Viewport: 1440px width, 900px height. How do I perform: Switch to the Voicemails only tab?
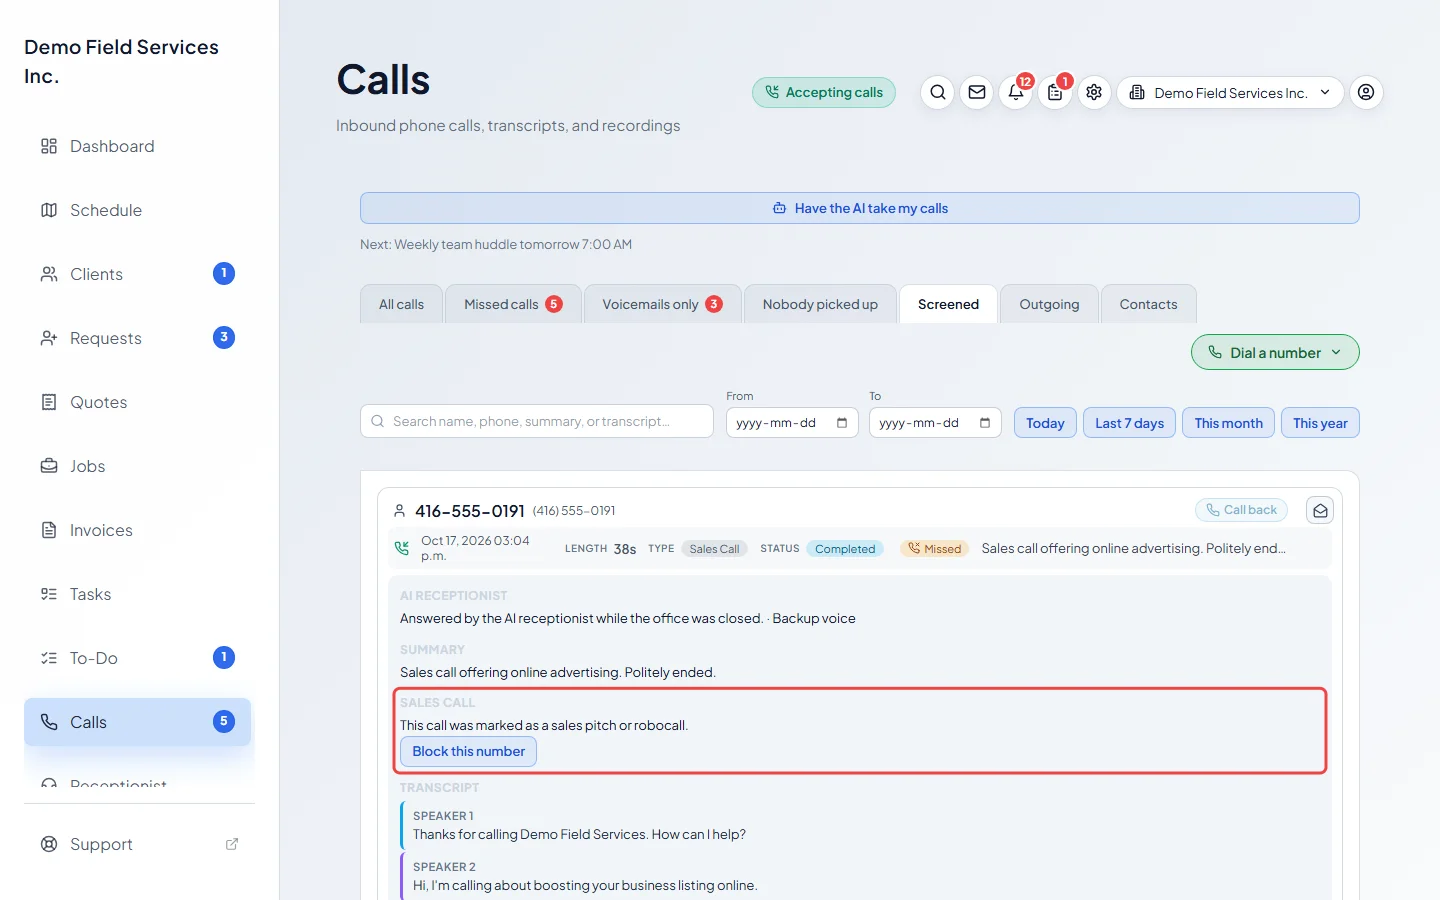(x=662, y=304)
